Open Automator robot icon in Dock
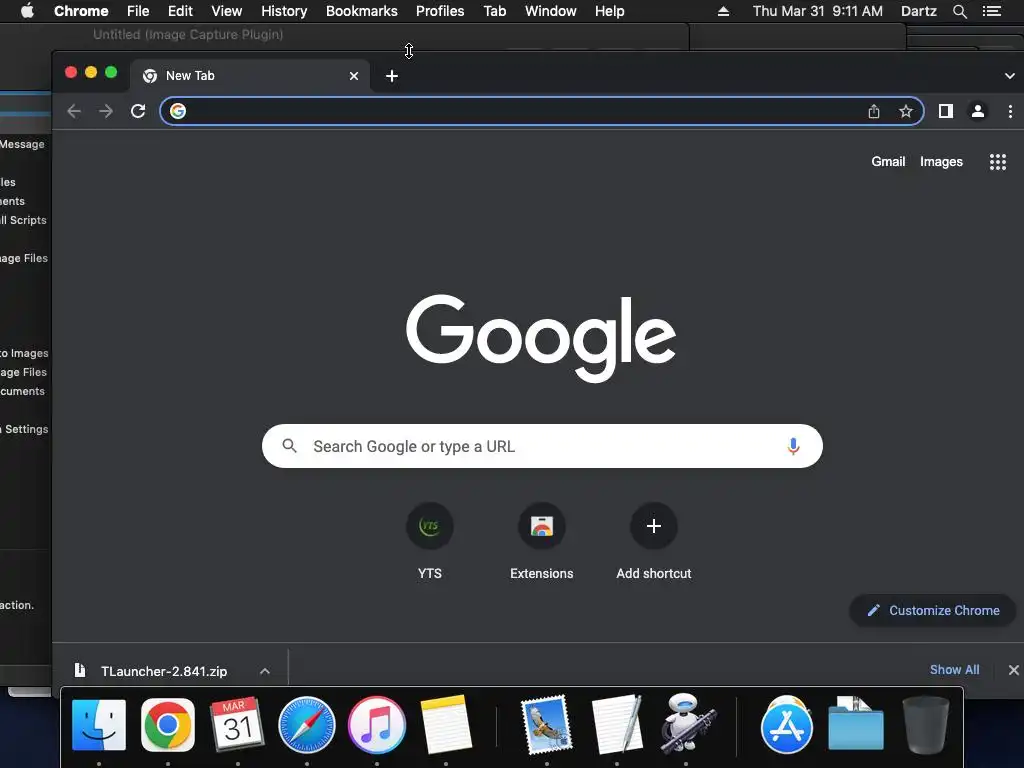 (686, 725)
